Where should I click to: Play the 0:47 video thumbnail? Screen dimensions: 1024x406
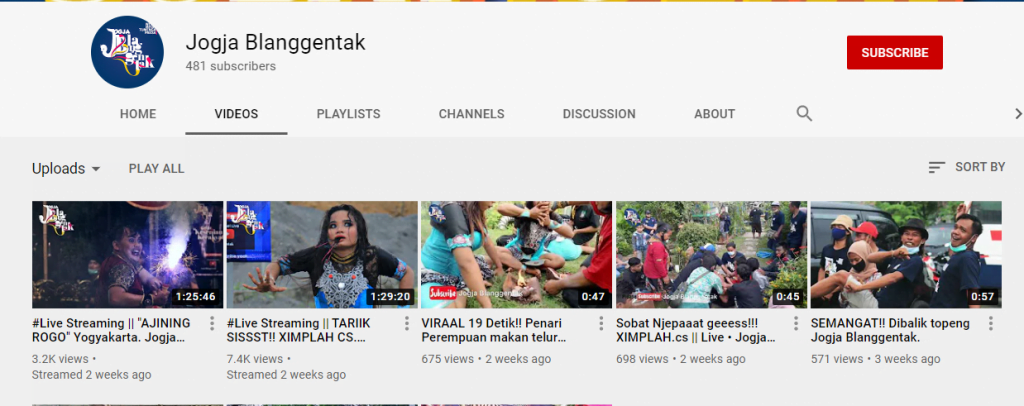(x=517, y=255)
